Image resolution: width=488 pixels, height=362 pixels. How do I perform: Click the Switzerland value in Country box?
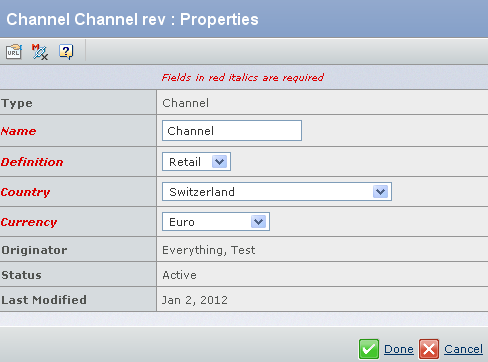click(x=202, y=192)
